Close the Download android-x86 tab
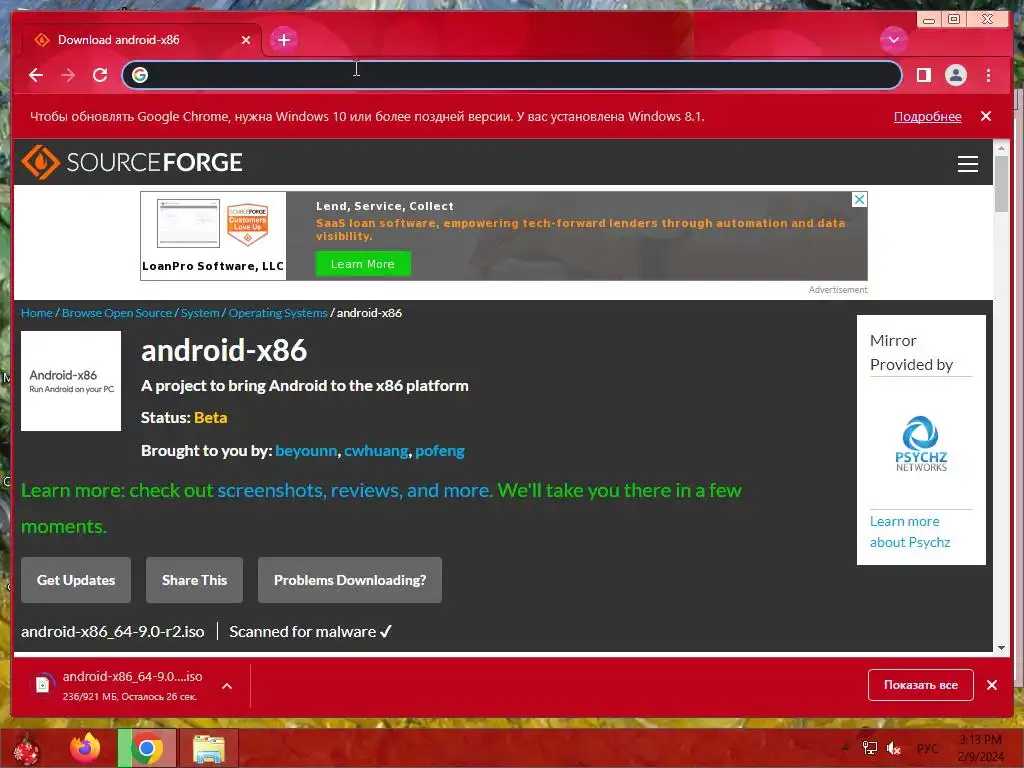This screenshot has width=1024, height=768. (246, 40)
